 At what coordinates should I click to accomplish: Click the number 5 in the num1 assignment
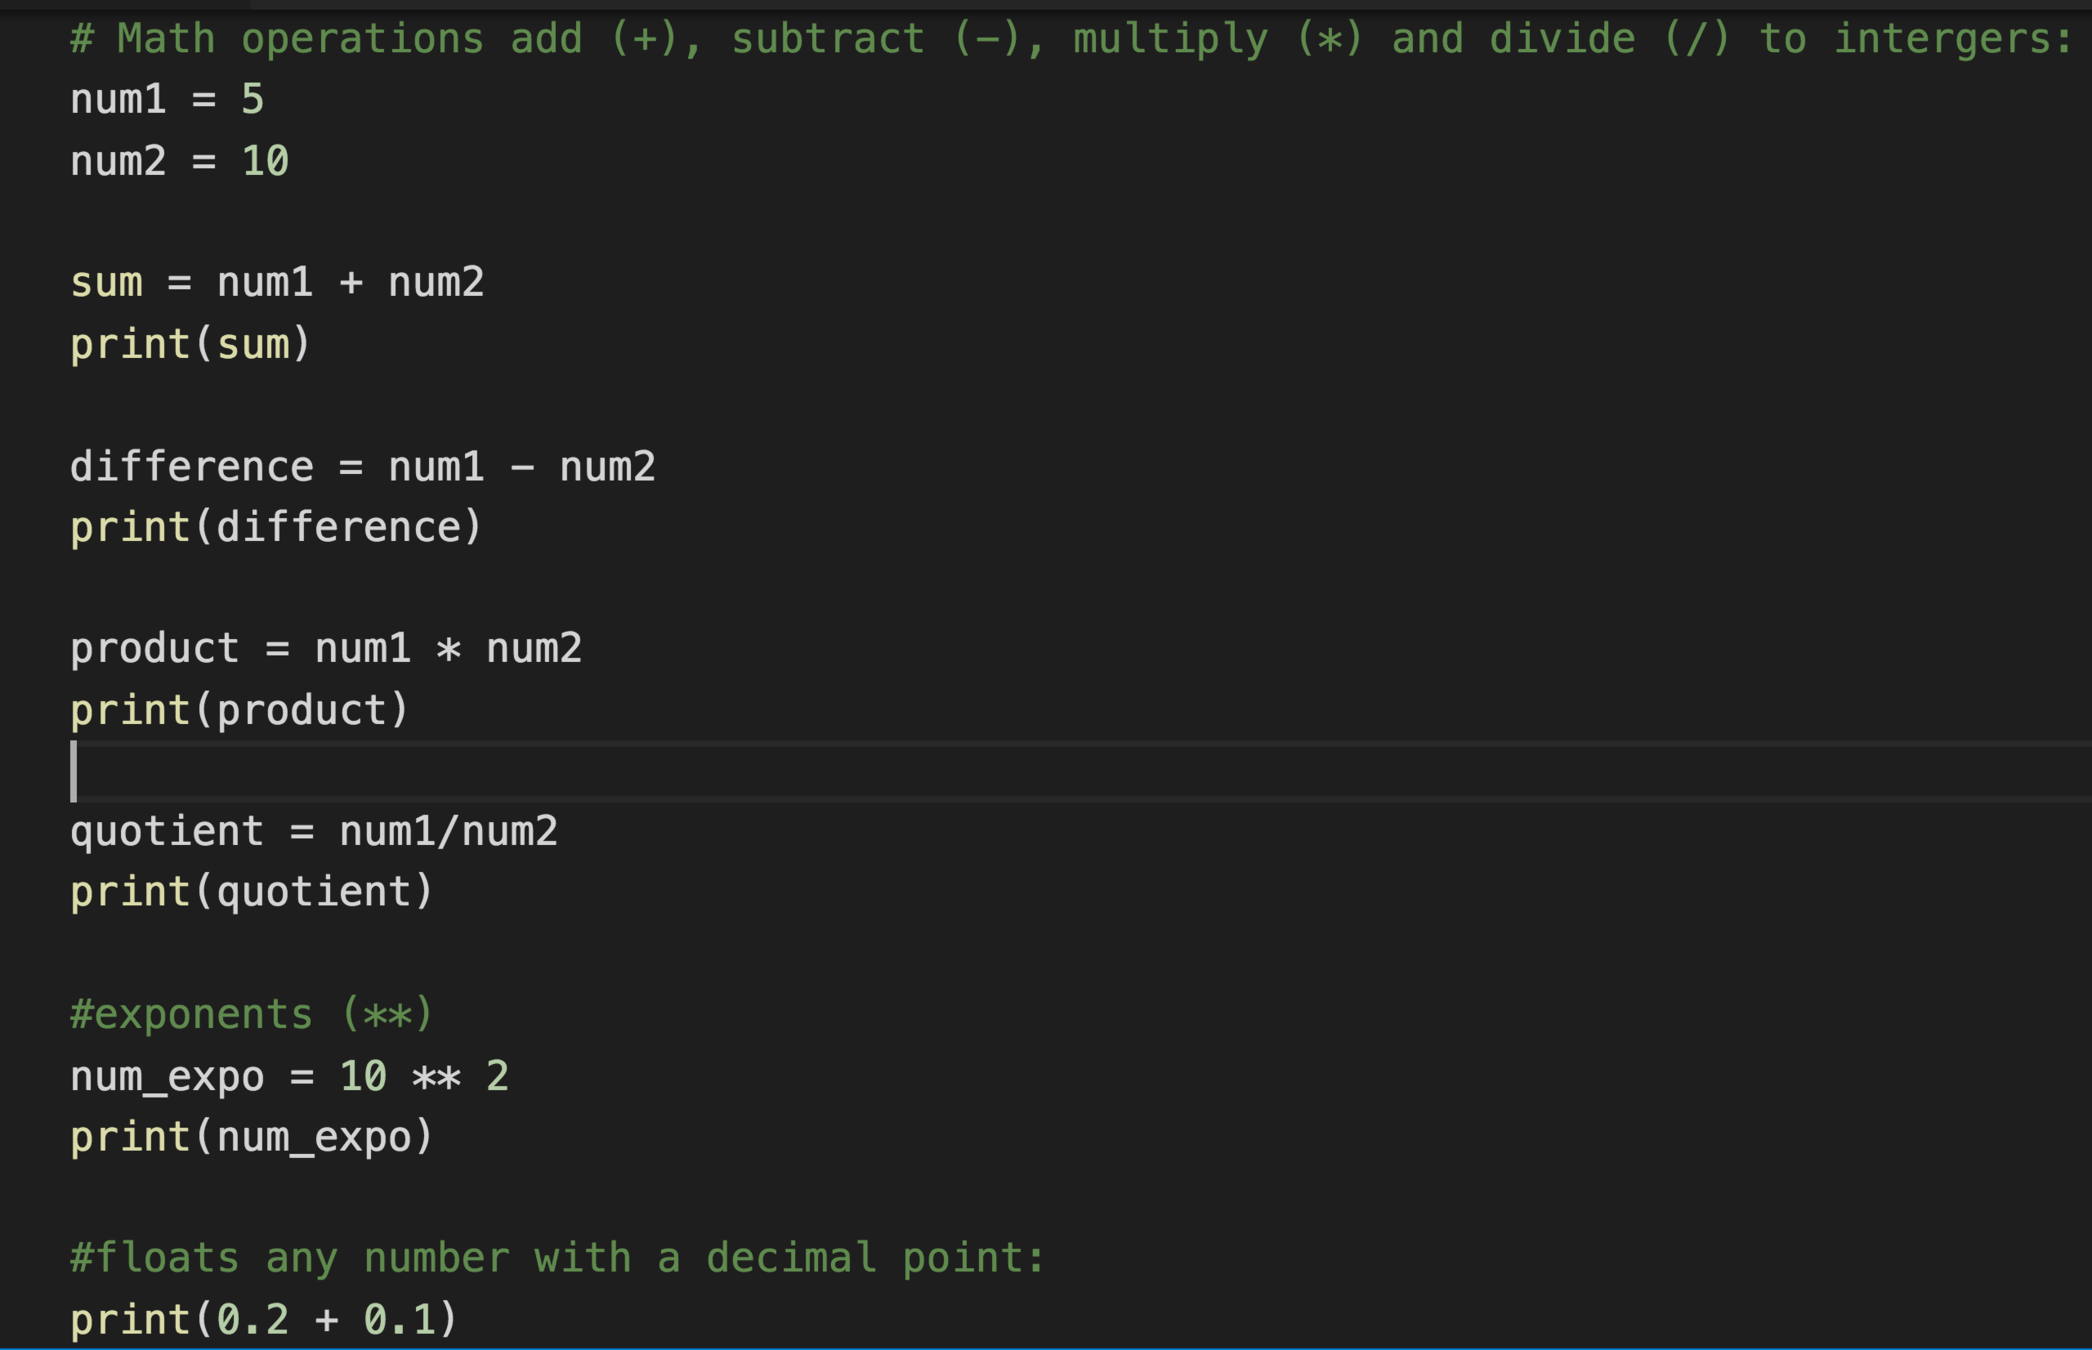pyautogui.click(x=253, y=100)
